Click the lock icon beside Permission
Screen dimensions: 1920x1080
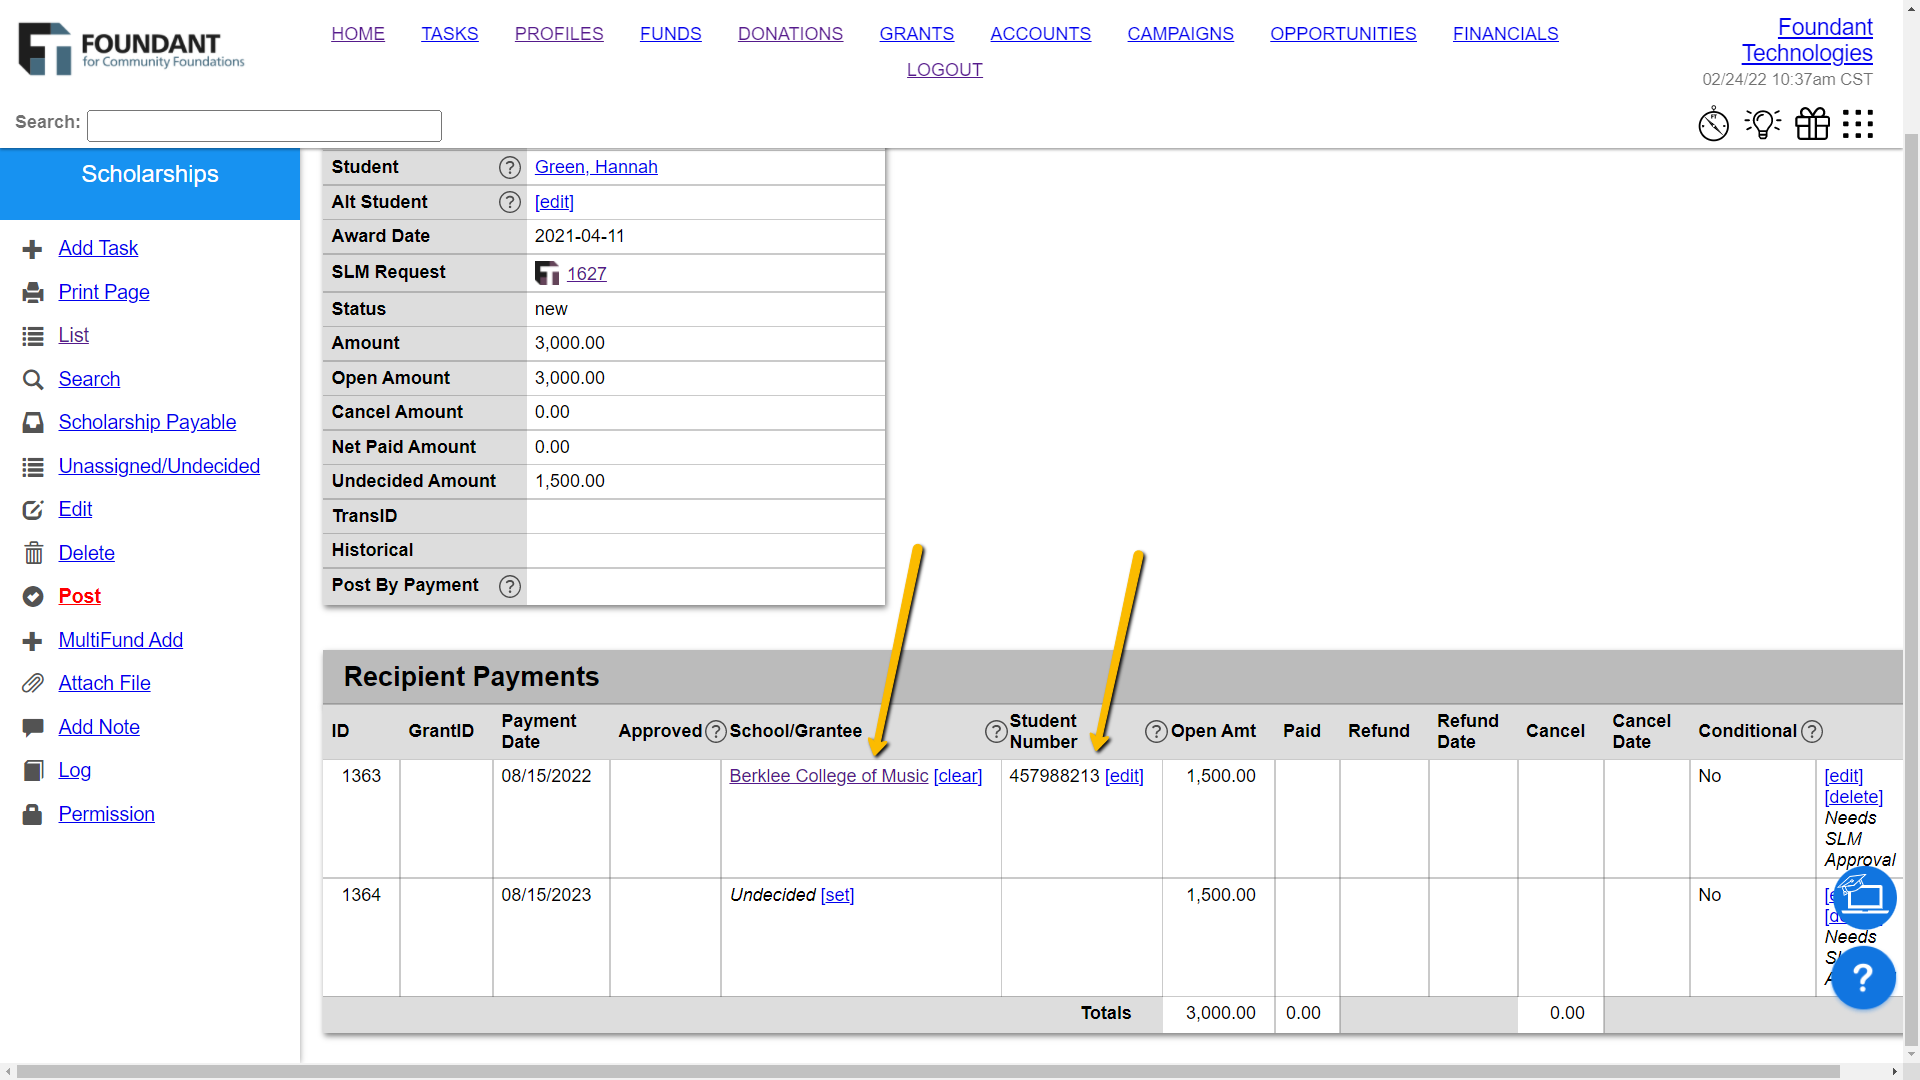(x=33, y=814)
